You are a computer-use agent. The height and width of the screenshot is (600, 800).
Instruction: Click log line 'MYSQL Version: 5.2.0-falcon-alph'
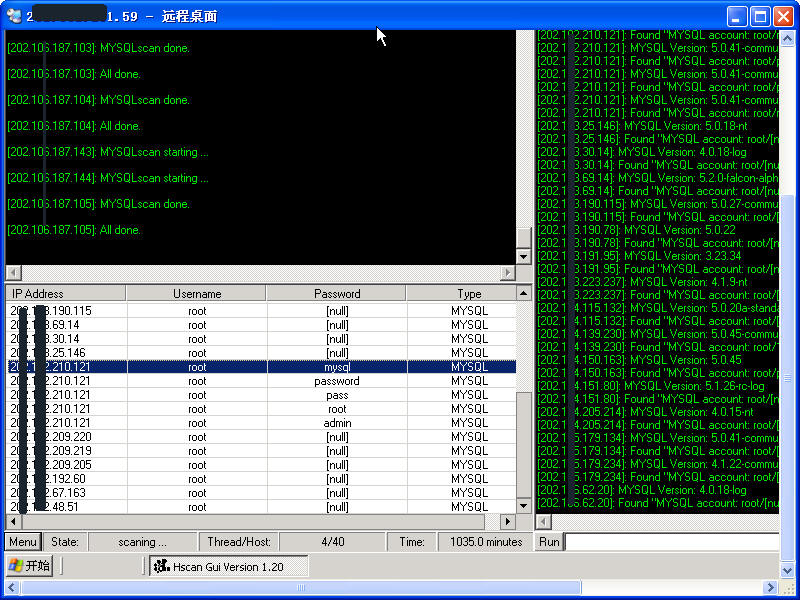pos(658,178)
